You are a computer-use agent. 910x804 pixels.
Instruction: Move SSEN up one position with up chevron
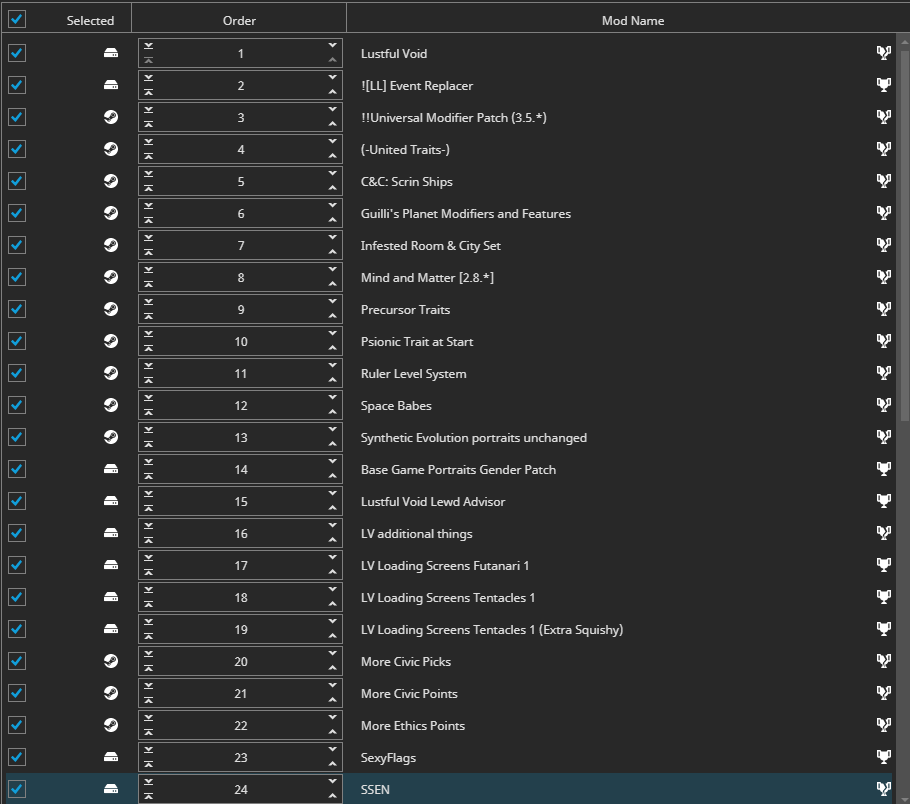tap(333, 796)
